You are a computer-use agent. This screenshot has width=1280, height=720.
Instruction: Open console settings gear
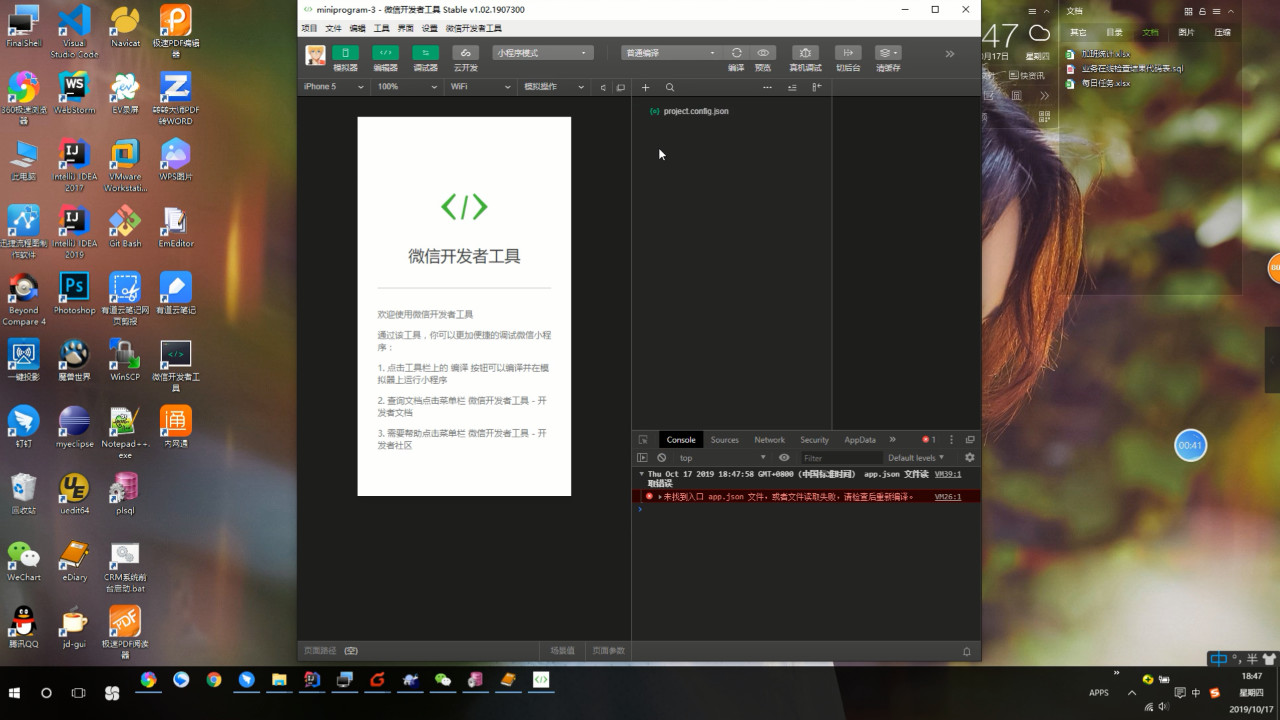coord(969,458)
